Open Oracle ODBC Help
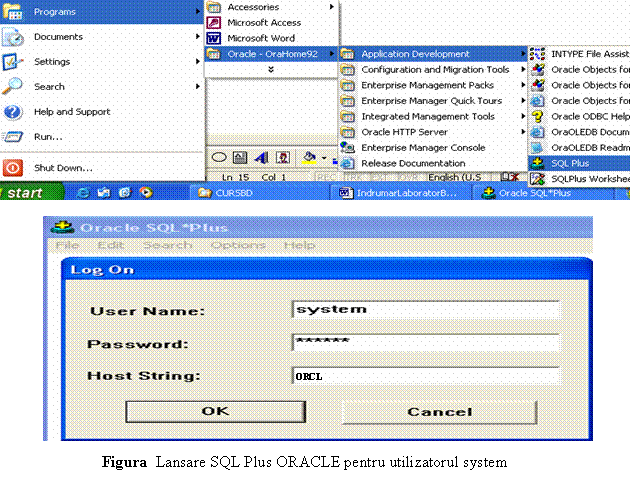This screenshot has height=482, width=630. [579, 116]
